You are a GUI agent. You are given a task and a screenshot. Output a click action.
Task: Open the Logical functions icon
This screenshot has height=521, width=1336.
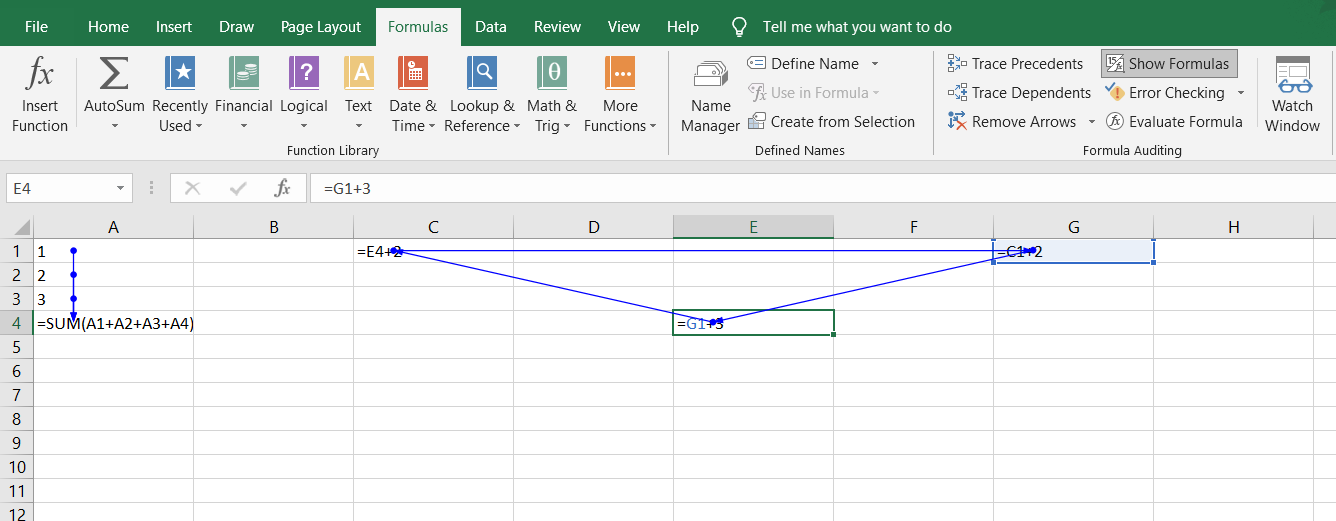[x=303, y=74]
